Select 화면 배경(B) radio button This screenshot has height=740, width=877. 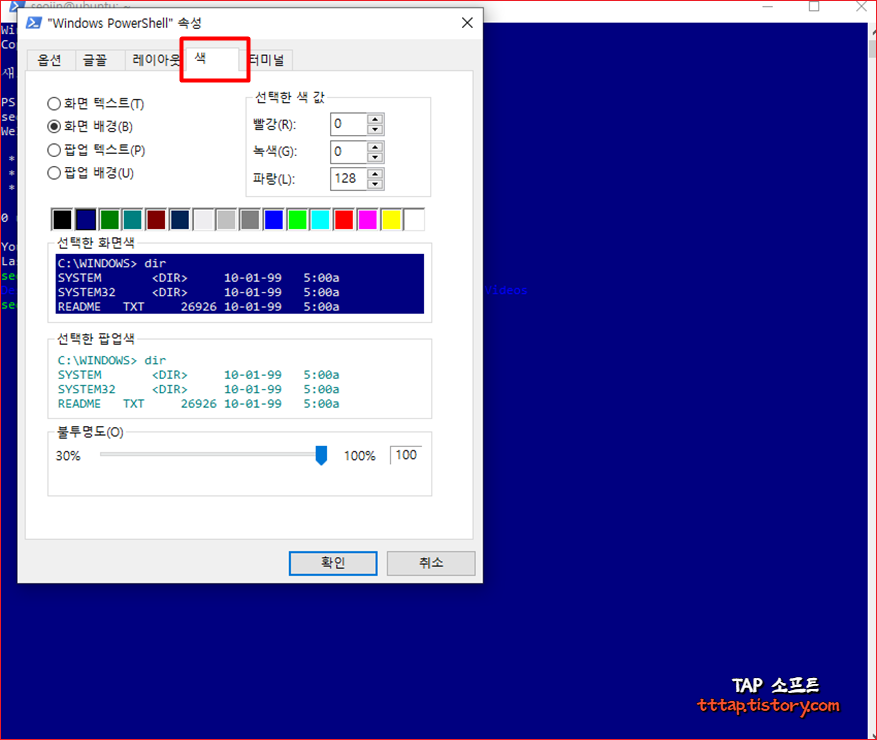(90, 127)
